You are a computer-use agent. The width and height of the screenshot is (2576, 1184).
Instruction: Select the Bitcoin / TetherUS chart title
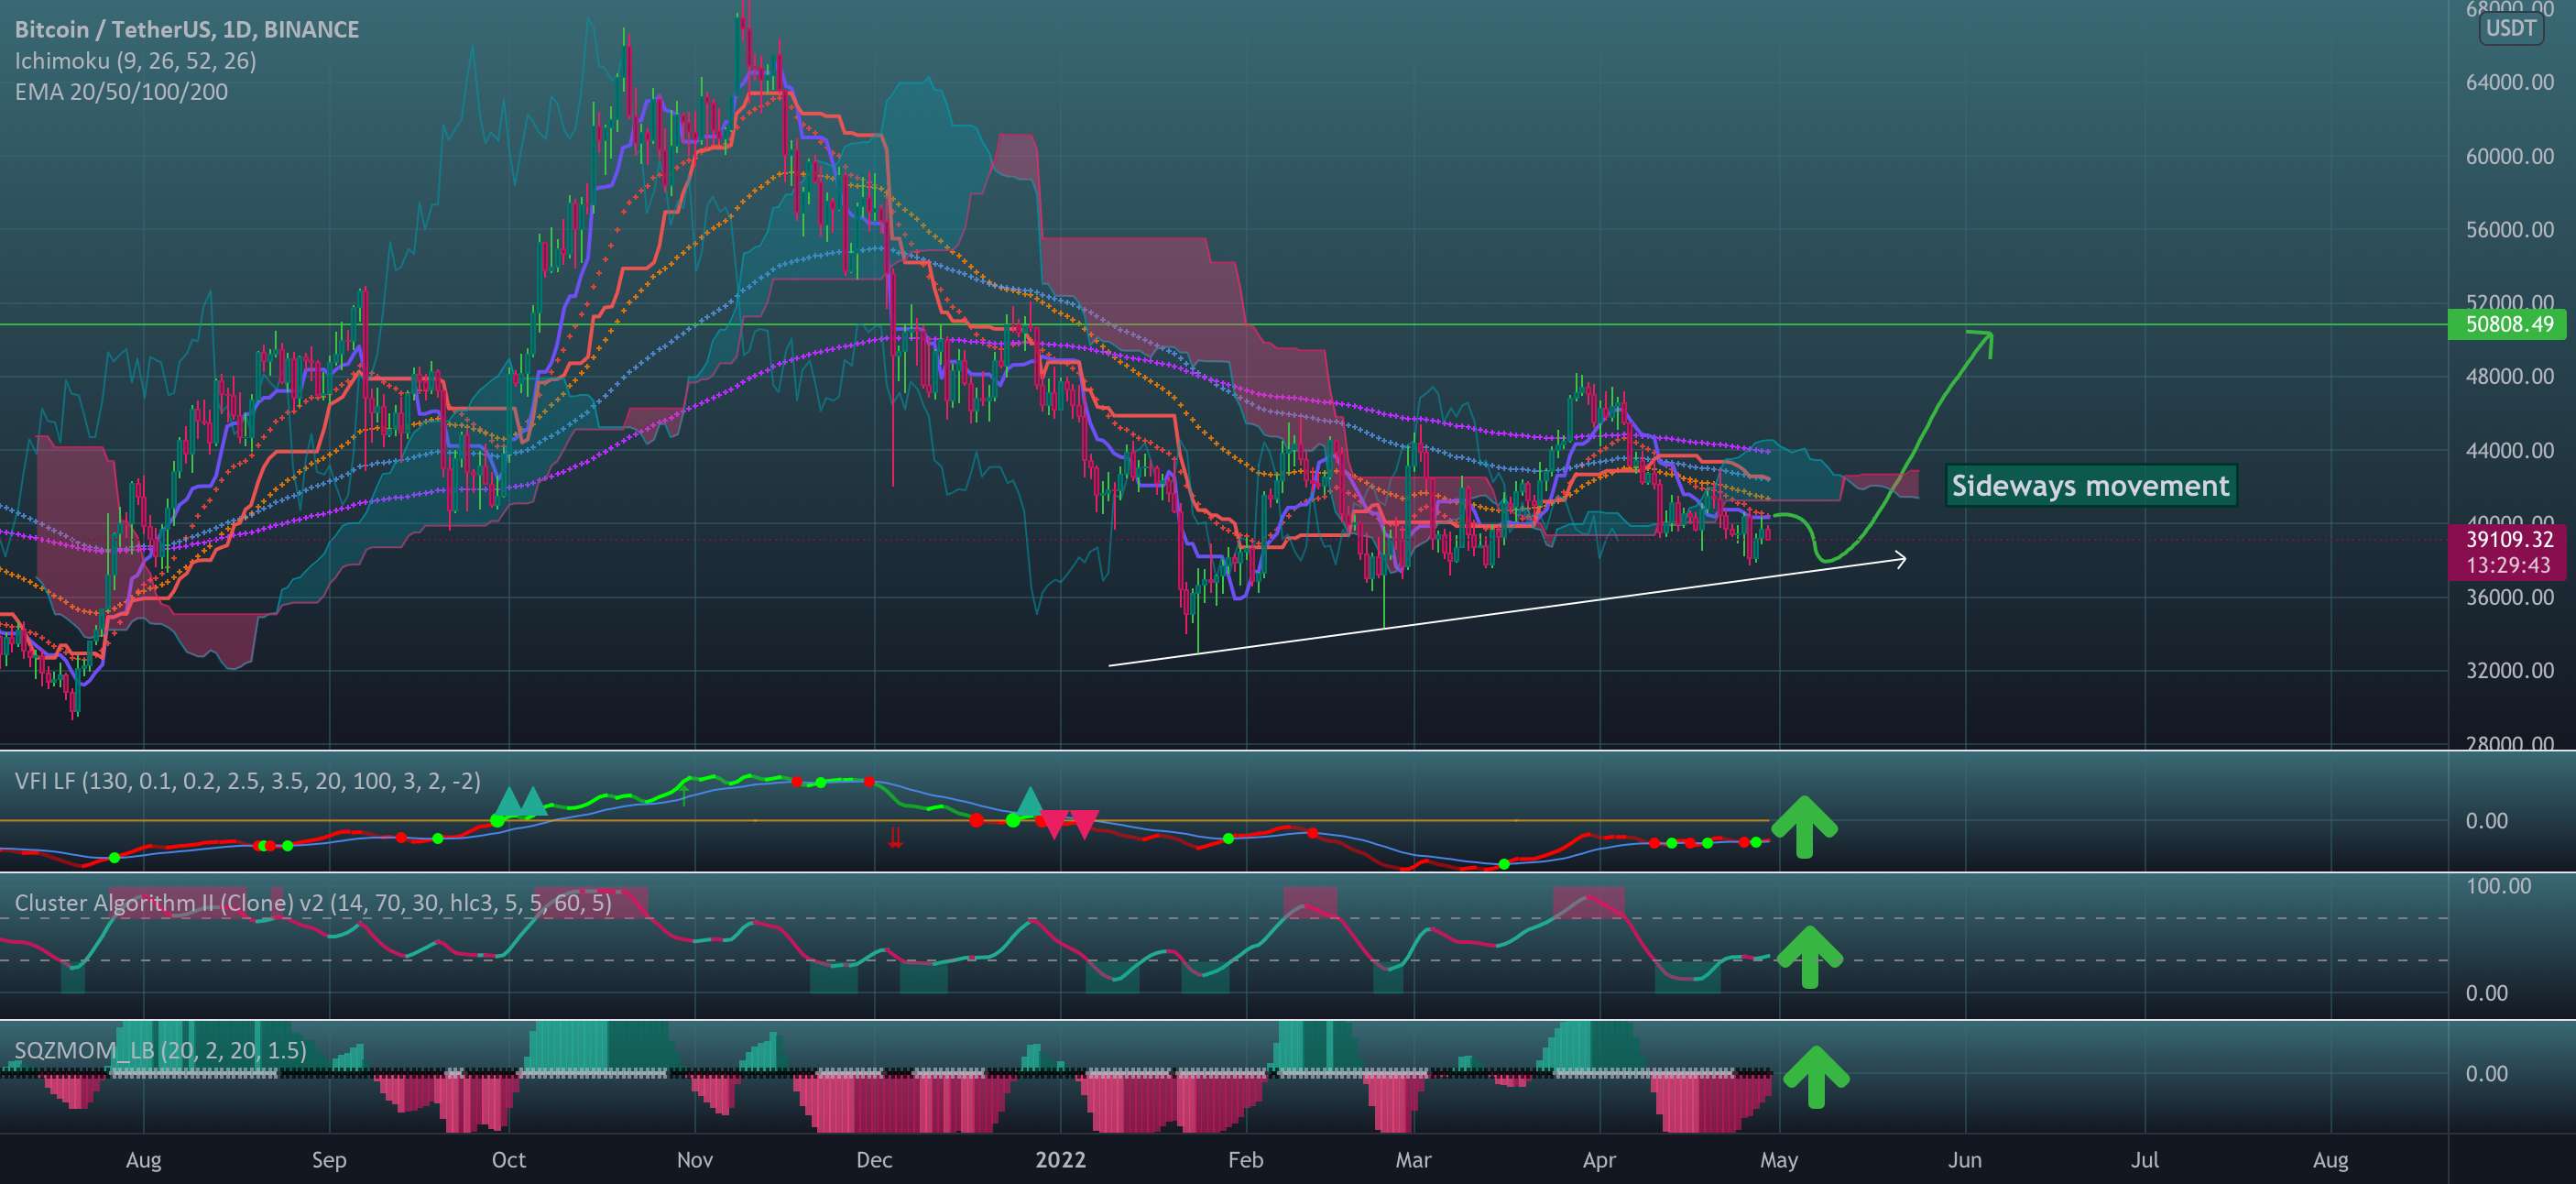pyautogui.click(x=187, y=29)
